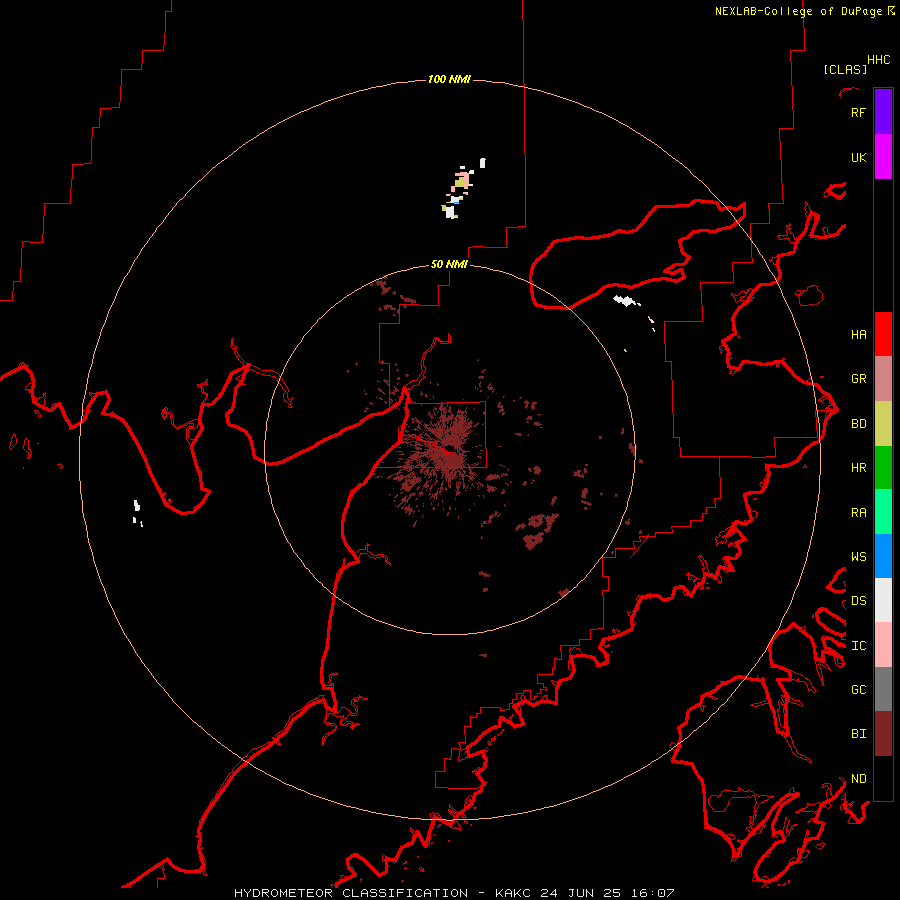Click the RF purple legend swatch

(883, 112)
